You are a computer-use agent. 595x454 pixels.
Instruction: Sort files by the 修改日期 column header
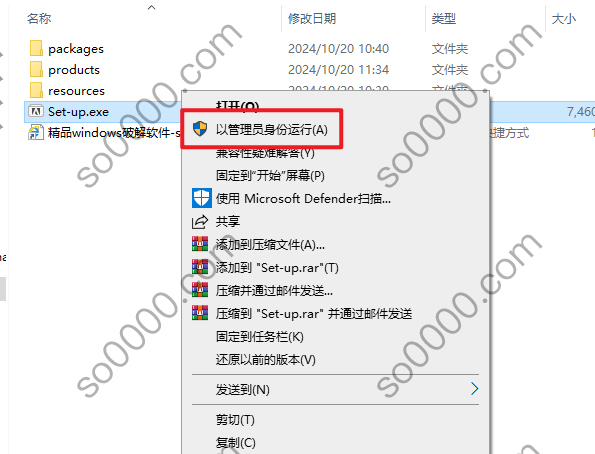(312, 18)
